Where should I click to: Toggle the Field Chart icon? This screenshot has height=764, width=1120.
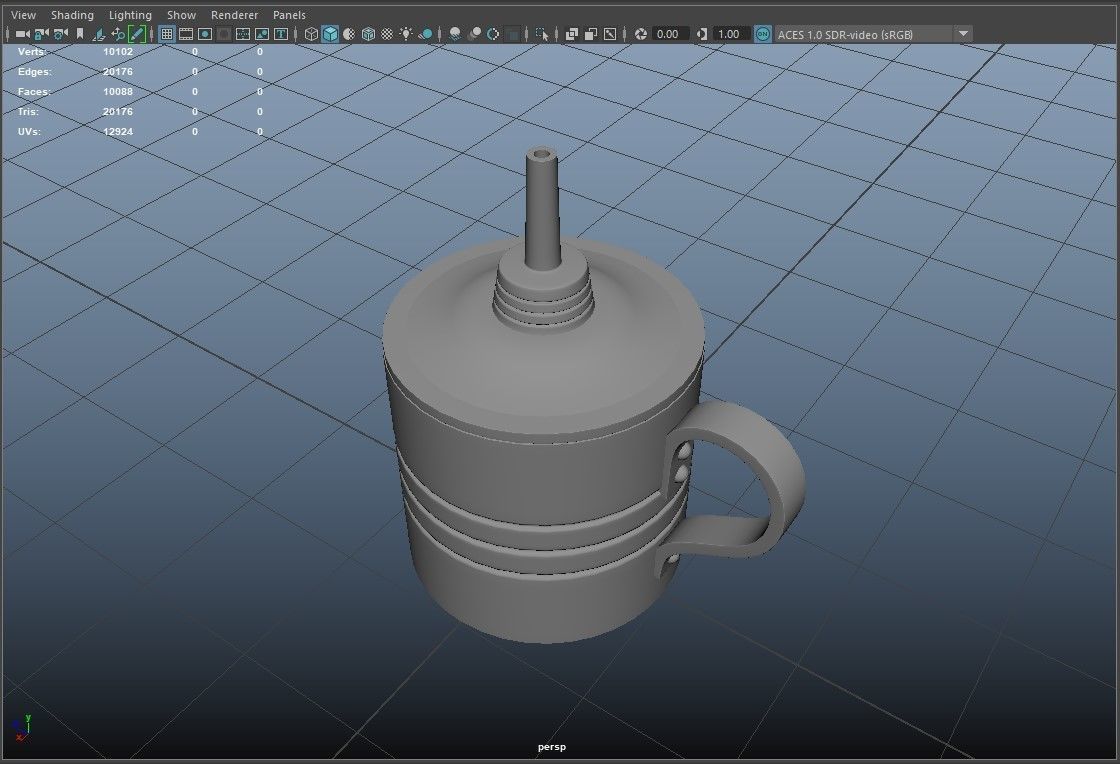click(243, 34)
